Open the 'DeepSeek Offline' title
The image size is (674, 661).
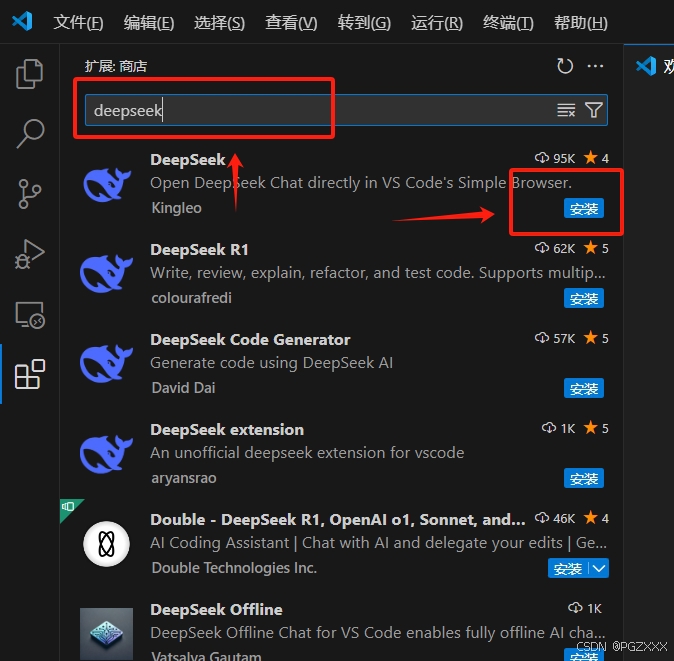point(216,609)
